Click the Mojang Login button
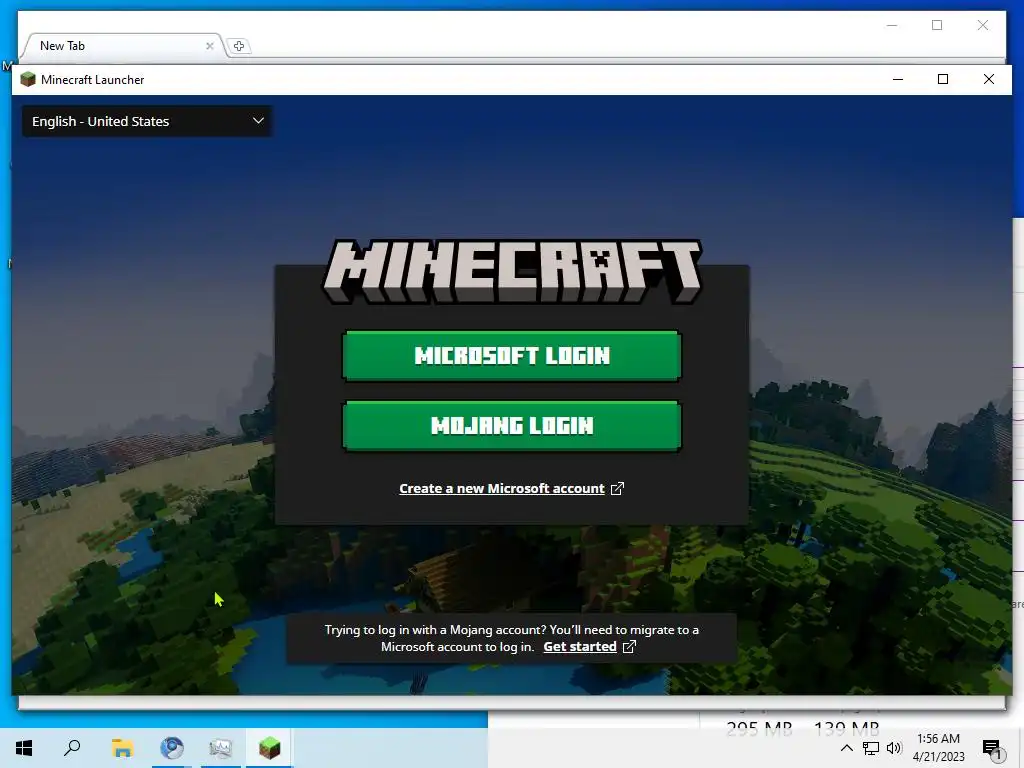 click(512, 426)
